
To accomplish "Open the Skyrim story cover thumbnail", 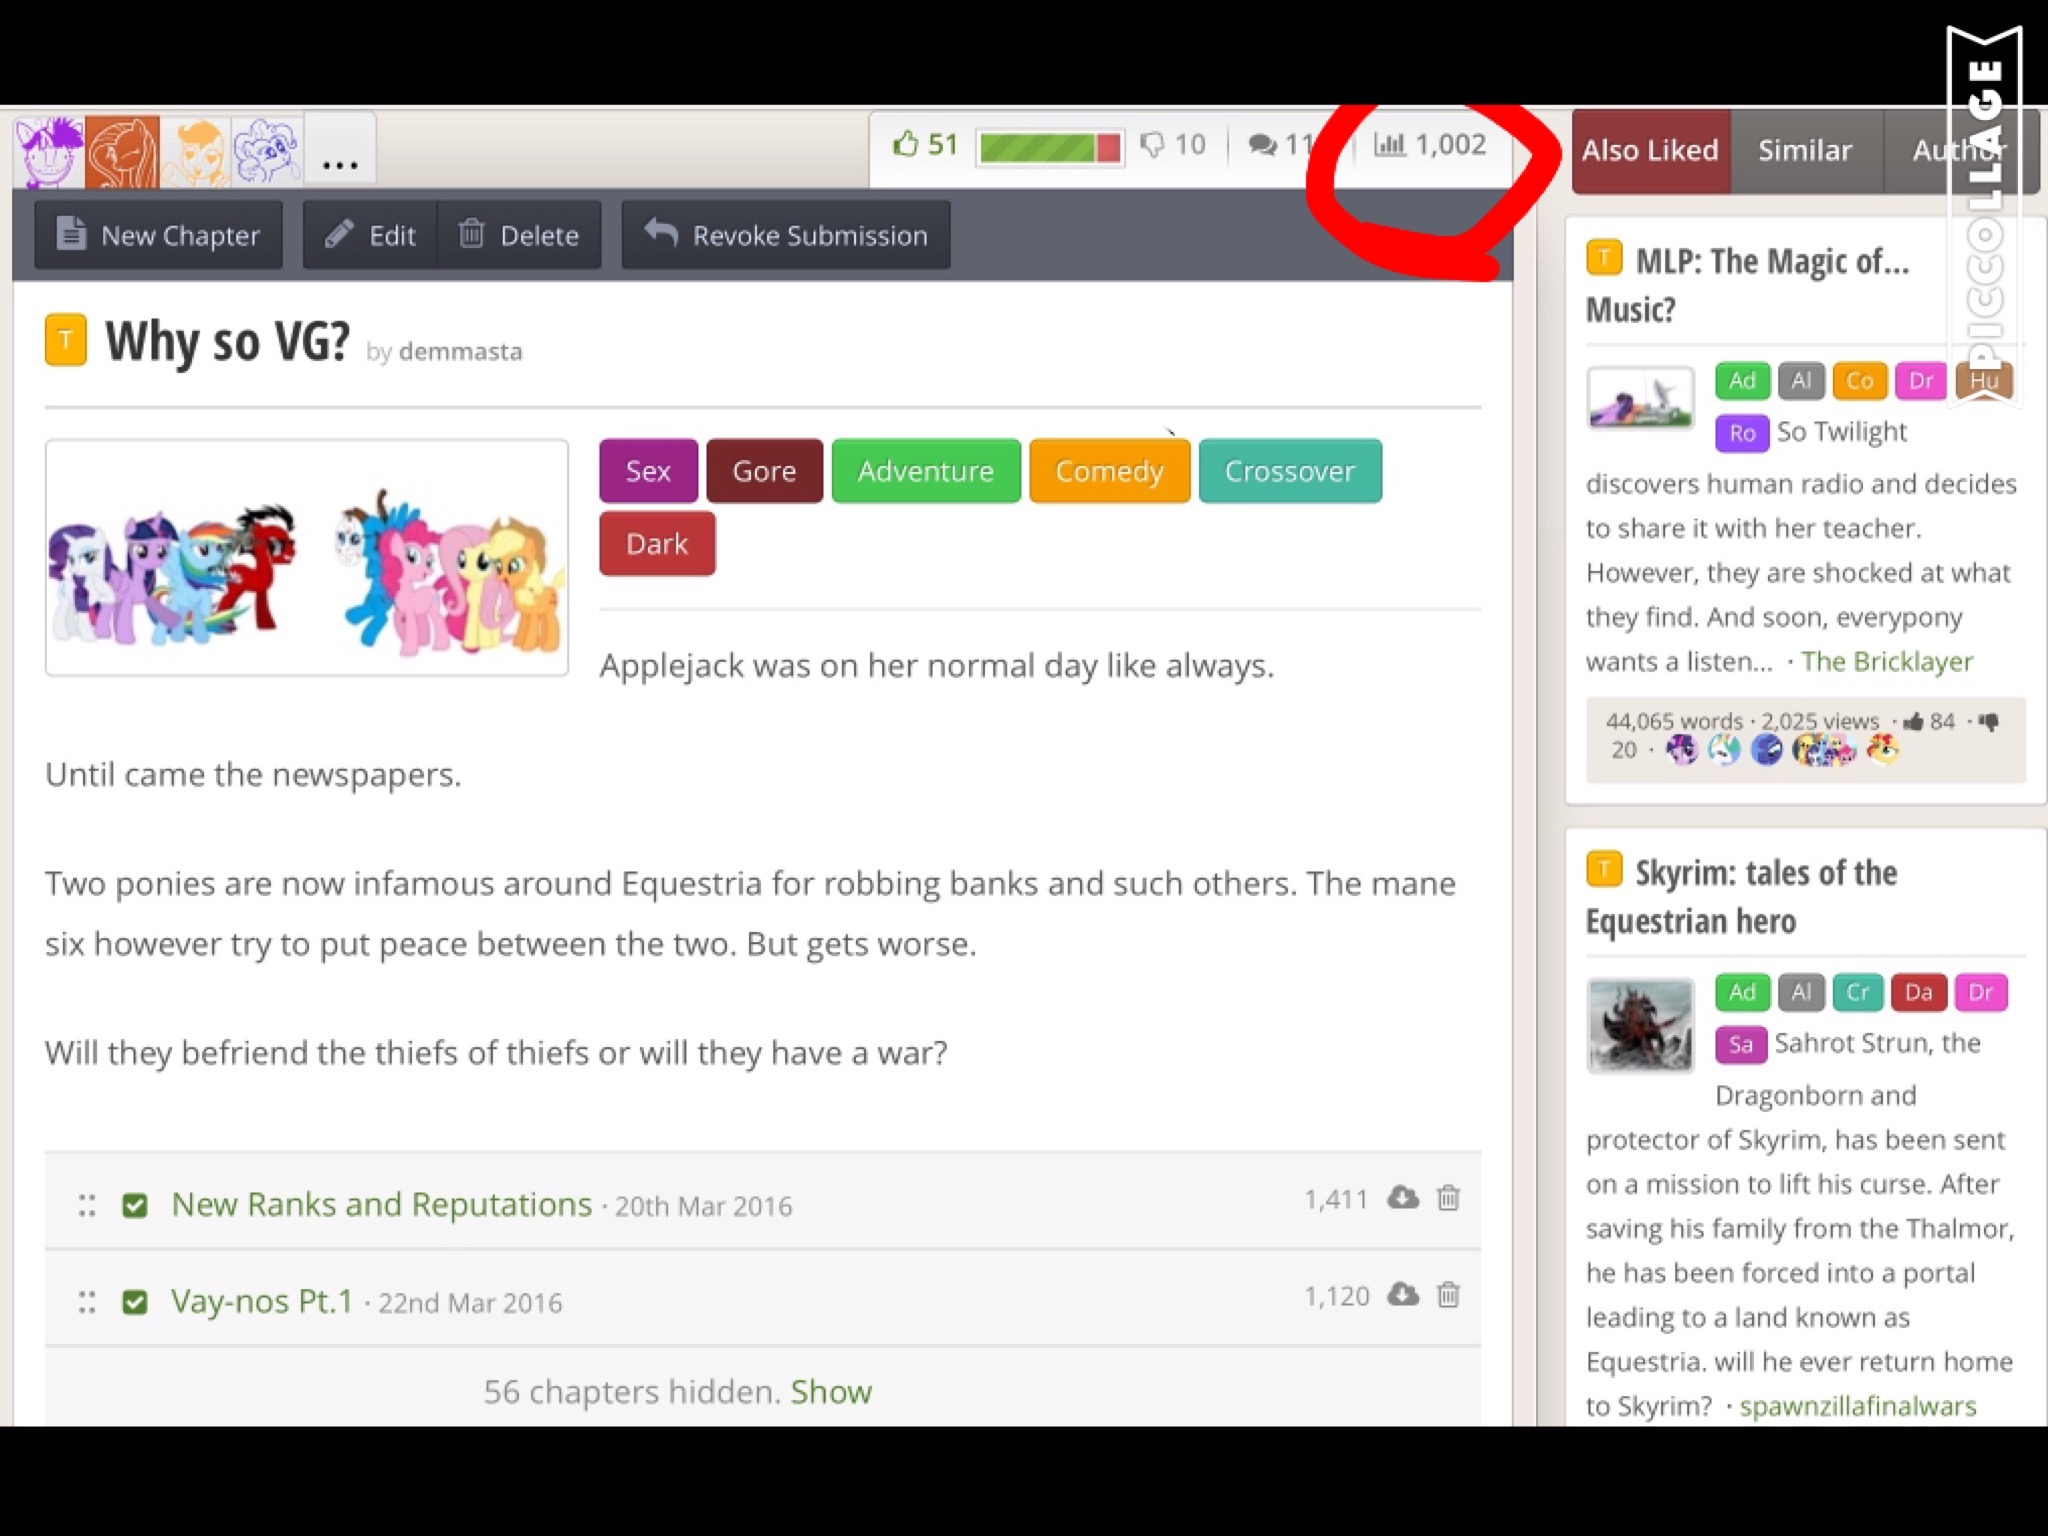I will (1641, 1026).
